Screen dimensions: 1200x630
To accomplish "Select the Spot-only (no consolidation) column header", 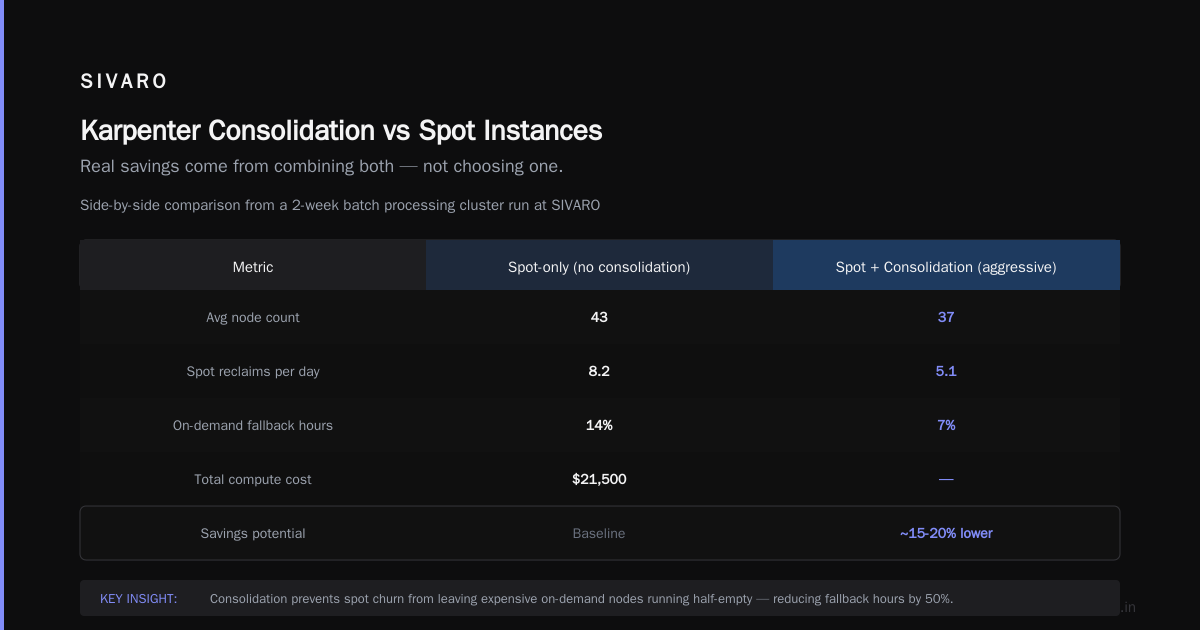I will point(599,267).
